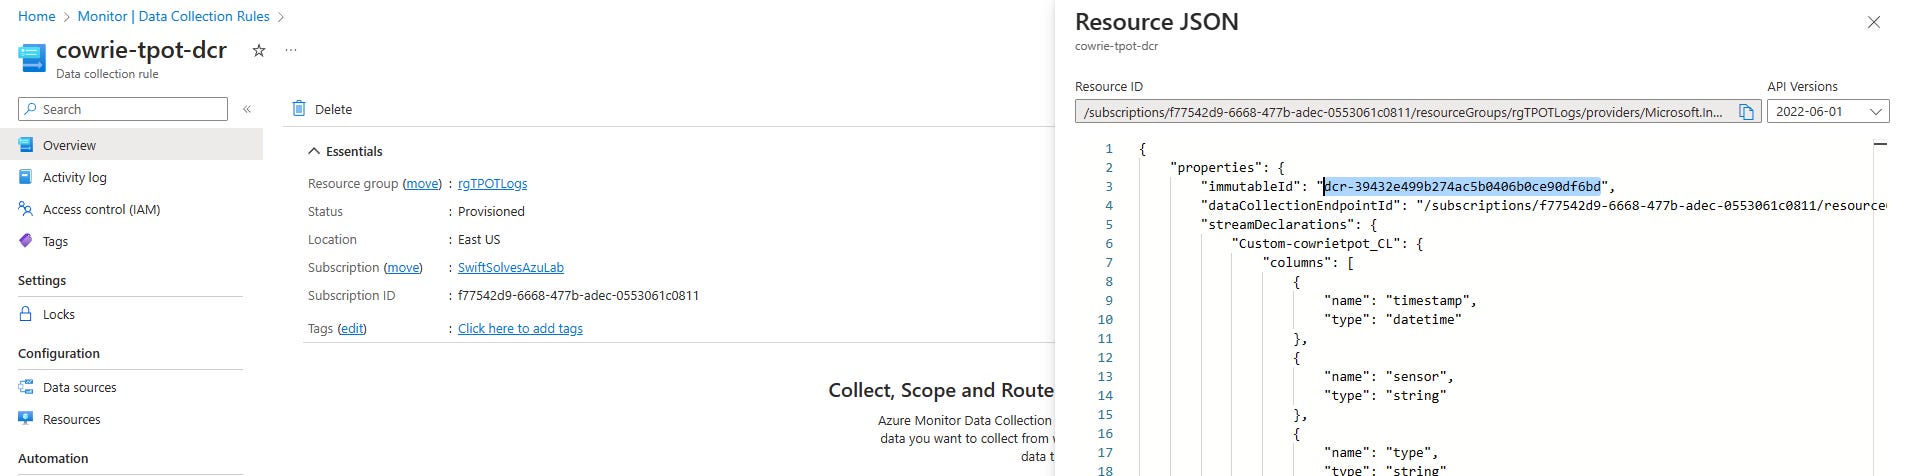Image resolution: width=1905 pixels, height=476 pixels.
Task: Open the Overview menu item
Action: [131, 145]
